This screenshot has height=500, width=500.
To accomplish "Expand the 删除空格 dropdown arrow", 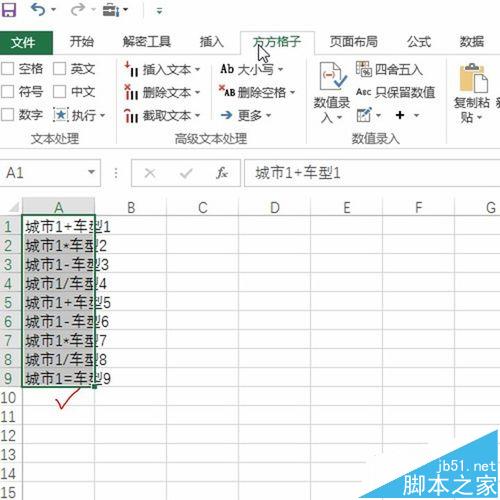I will point(292,92).
